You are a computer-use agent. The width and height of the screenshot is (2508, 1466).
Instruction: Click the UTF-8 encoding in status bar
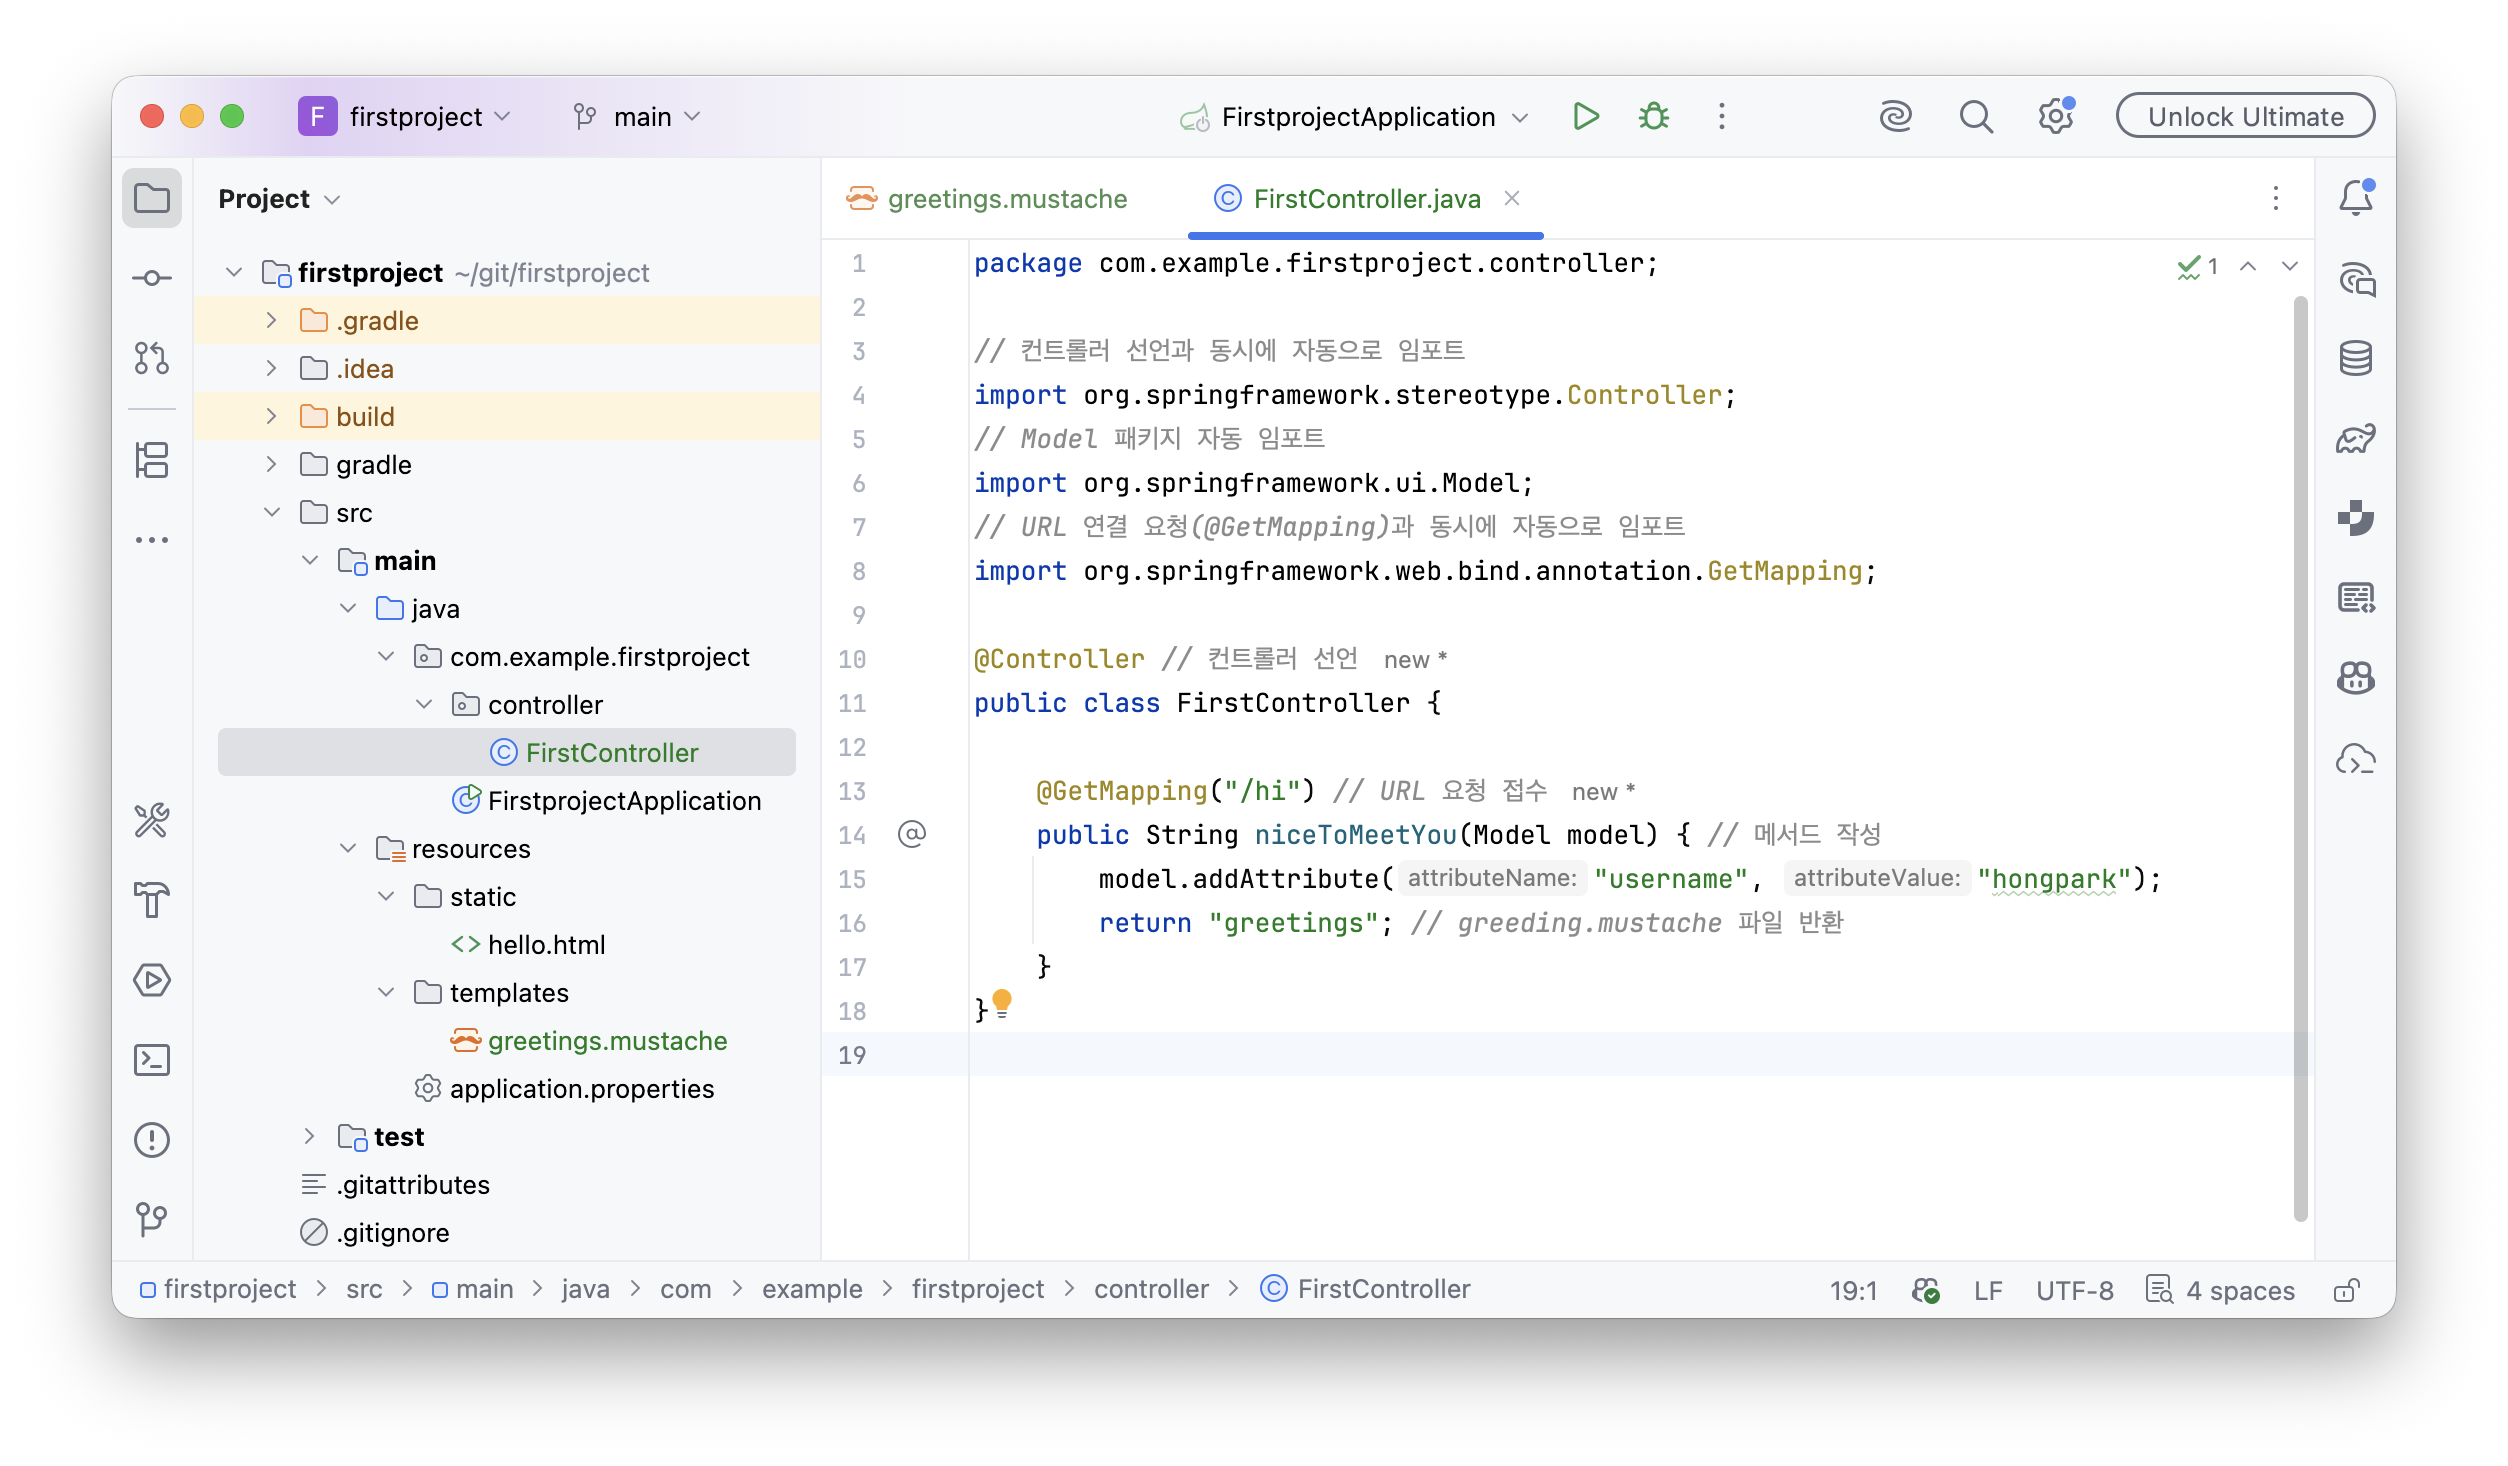[x=2074, y=1290]
